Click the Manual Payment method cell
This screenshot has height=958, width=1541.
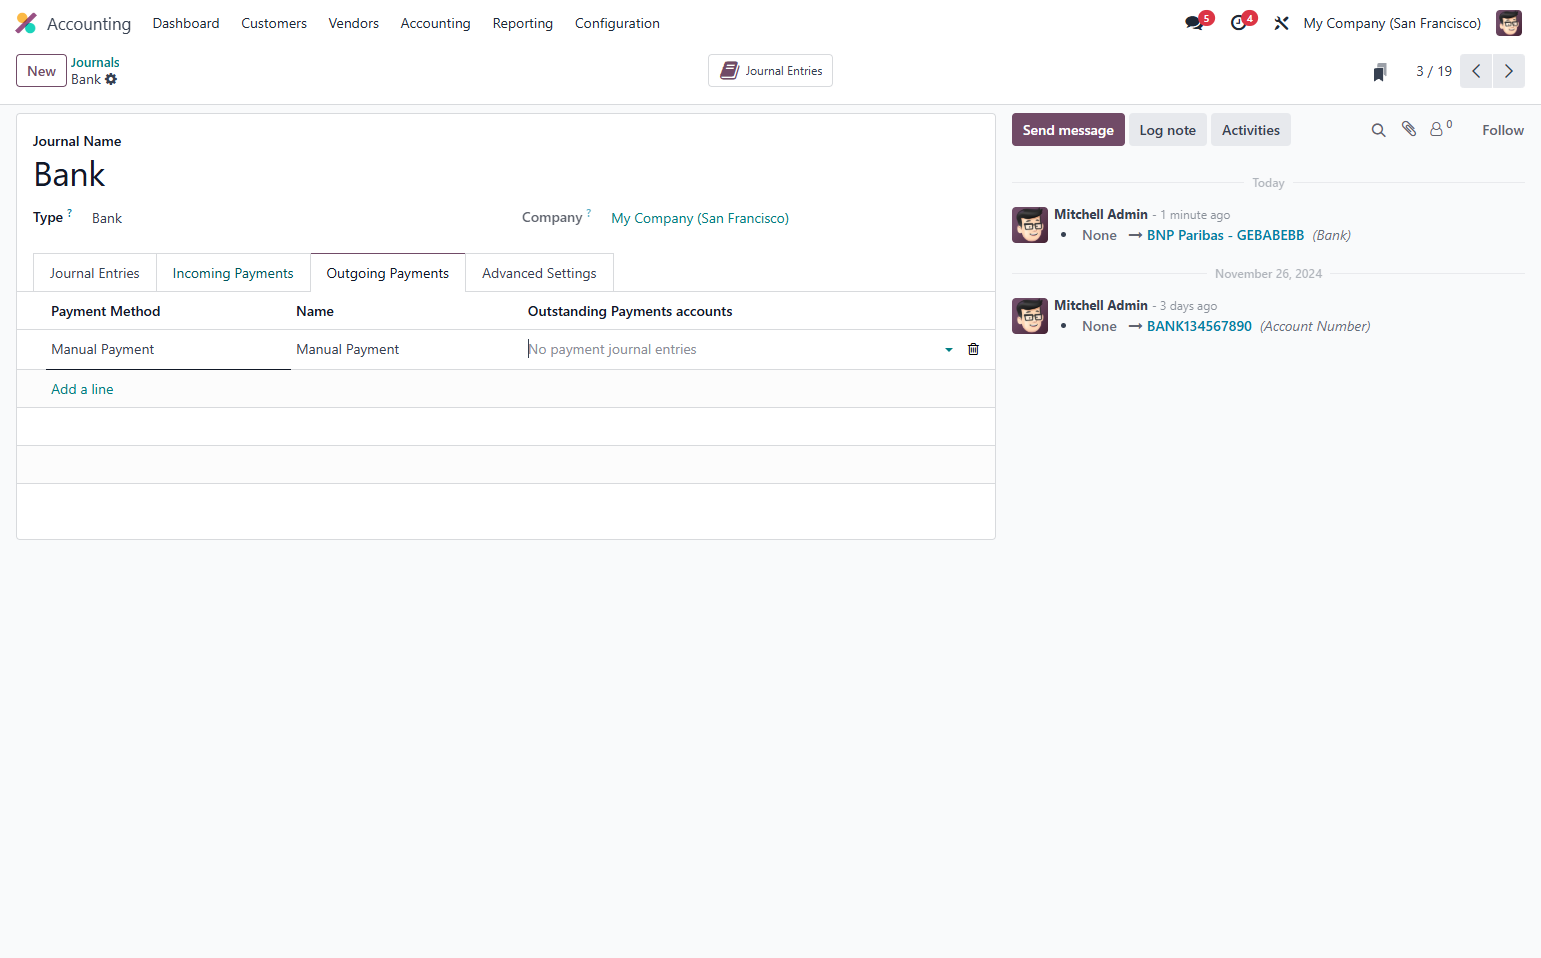(x=168, y=349)
